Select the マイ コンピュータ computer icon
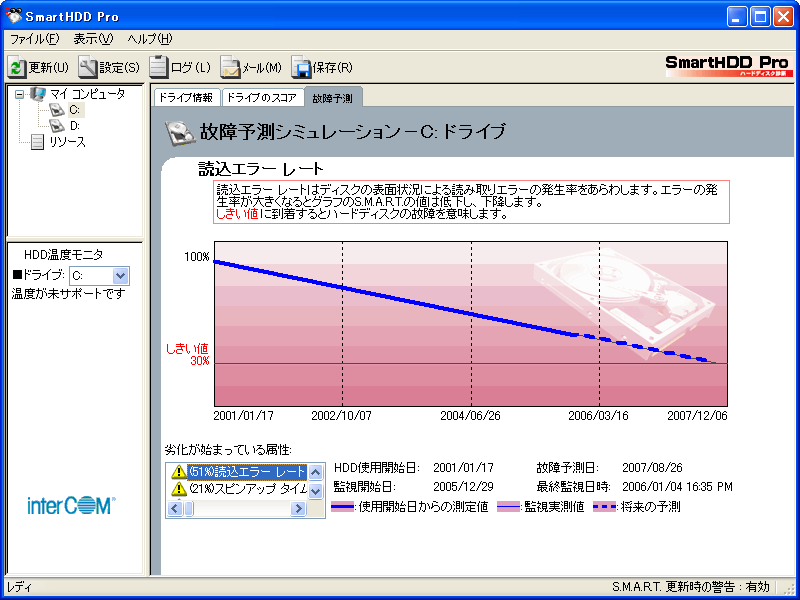The image size is (800, 600). [x=37, y=94]
